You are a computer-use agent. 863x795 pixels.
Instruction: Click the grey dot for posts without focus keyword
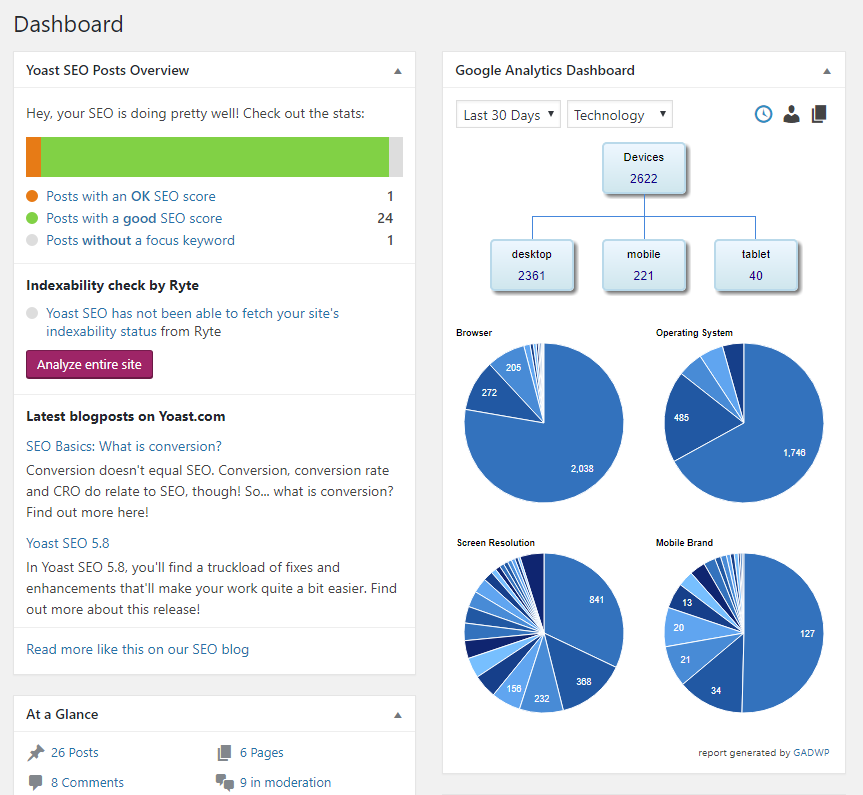pos(32,240)
